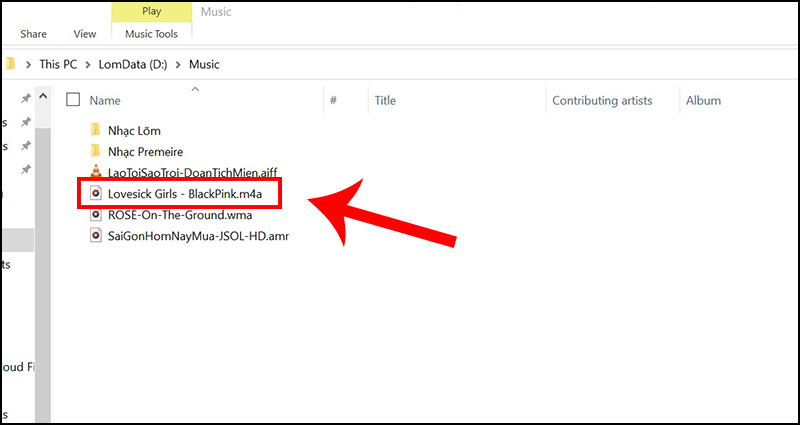Select ROSE-On-The-Ground.wma file name
This screenshot has height=425, width=800.
coord(180,215)
